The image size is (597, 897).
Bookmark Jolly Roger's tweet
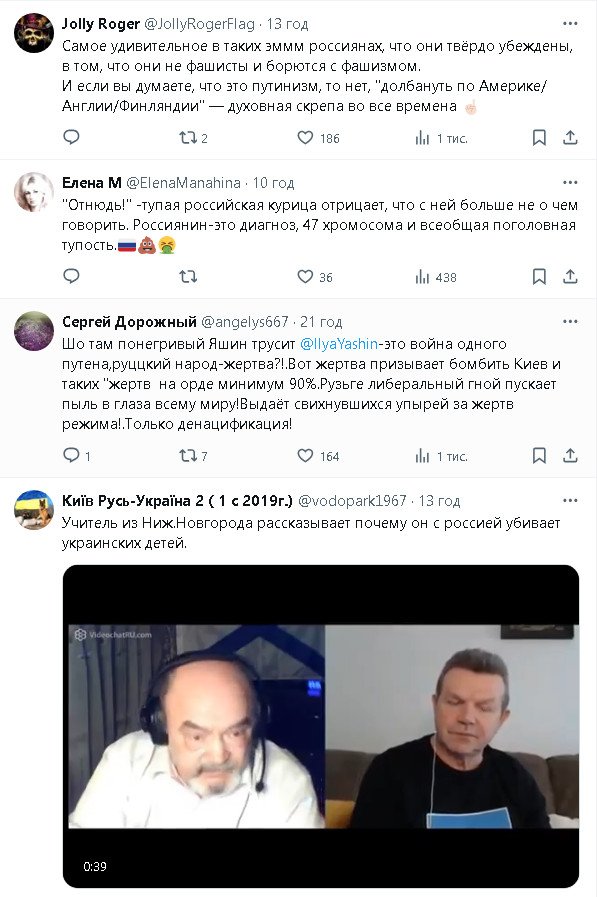pos(539,137)
